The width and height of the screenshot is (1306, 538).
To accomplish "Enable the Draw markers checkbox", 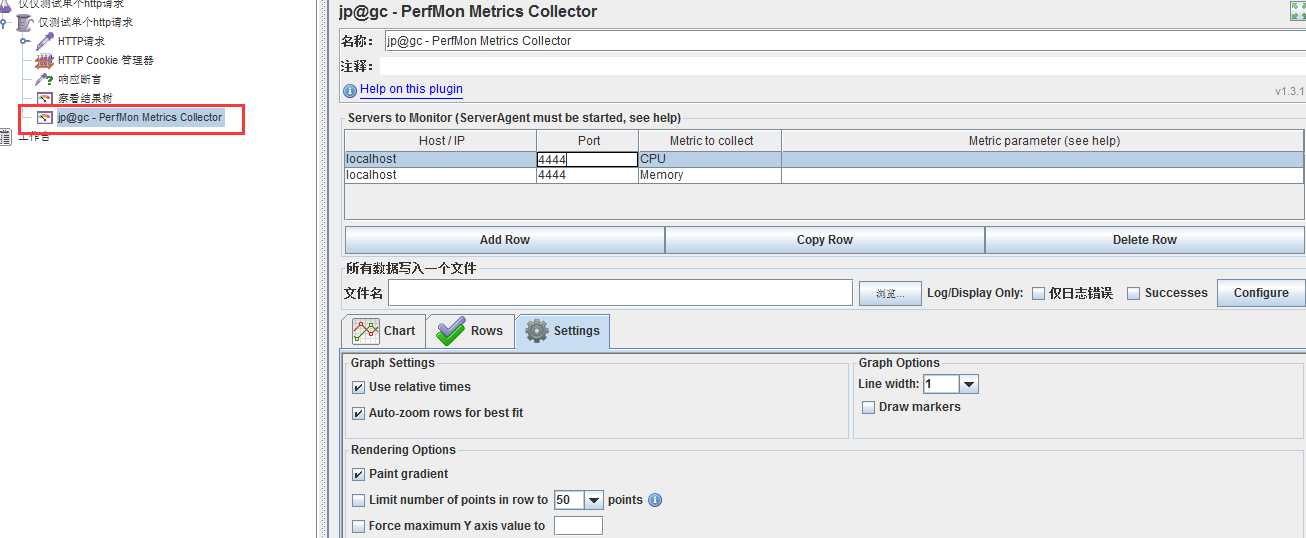I will coord(869,407).
